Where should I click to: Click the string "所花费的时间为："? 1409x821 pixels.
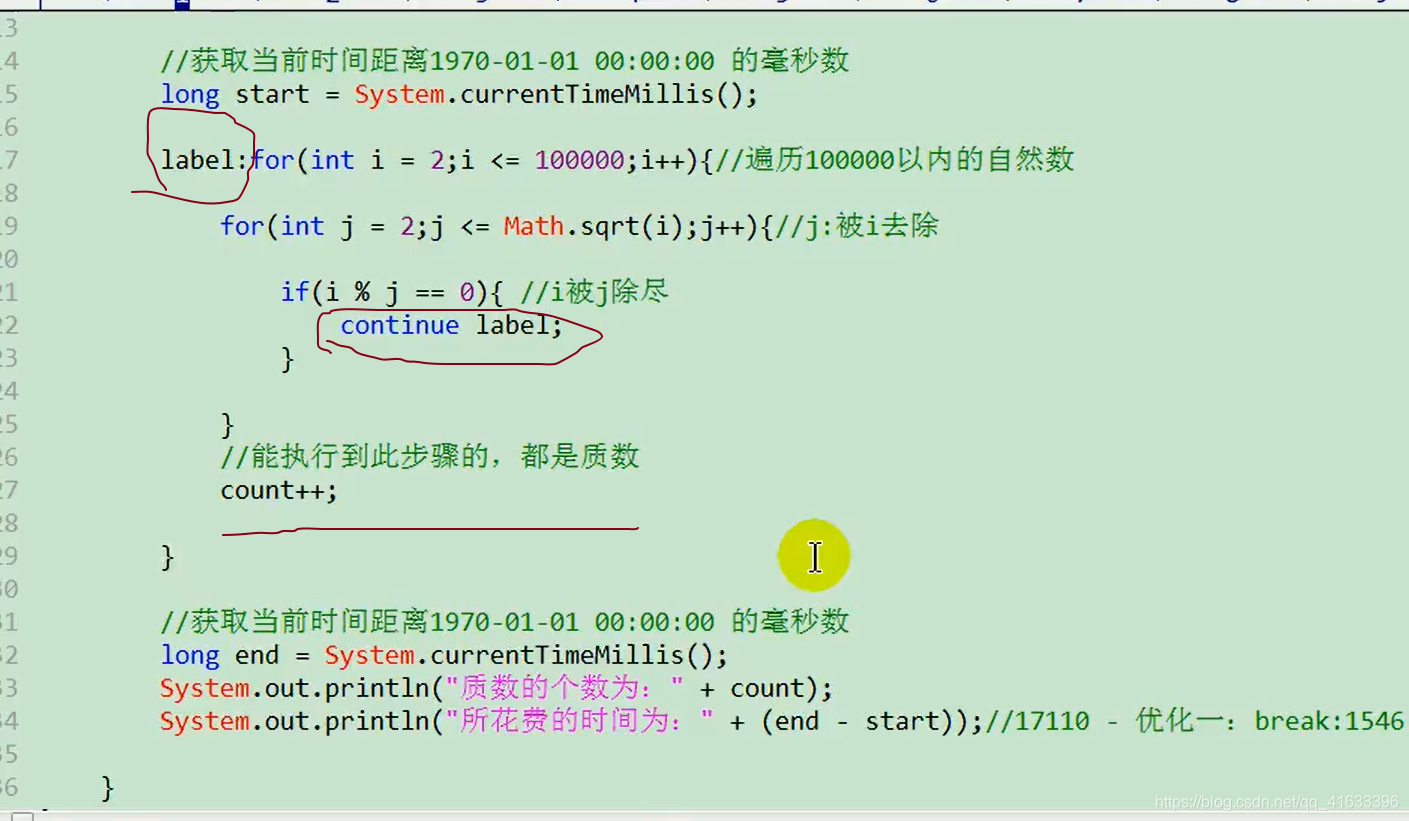coord(580,721)
